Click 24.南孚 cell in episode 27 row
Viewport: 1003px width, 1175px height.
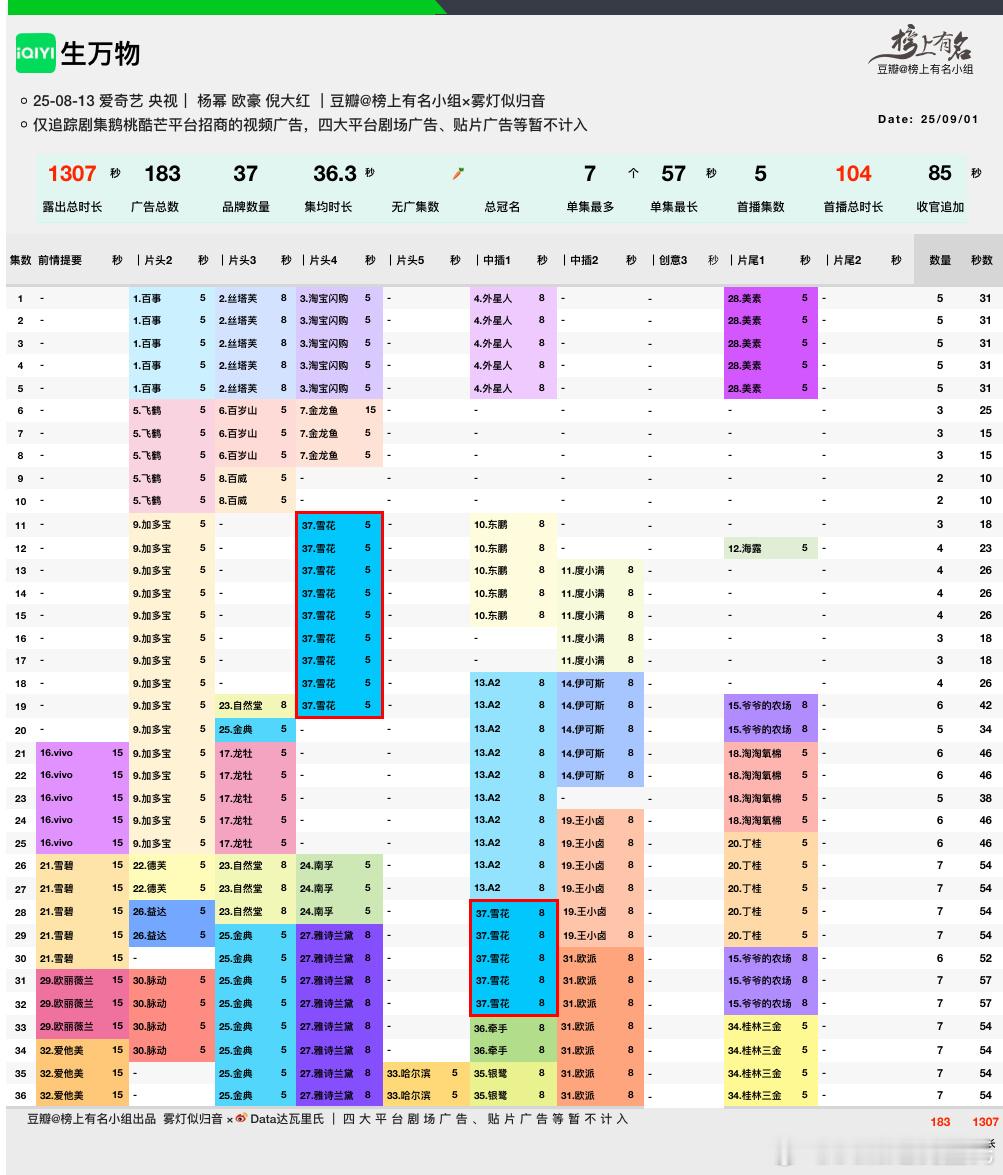pos(340,888)
